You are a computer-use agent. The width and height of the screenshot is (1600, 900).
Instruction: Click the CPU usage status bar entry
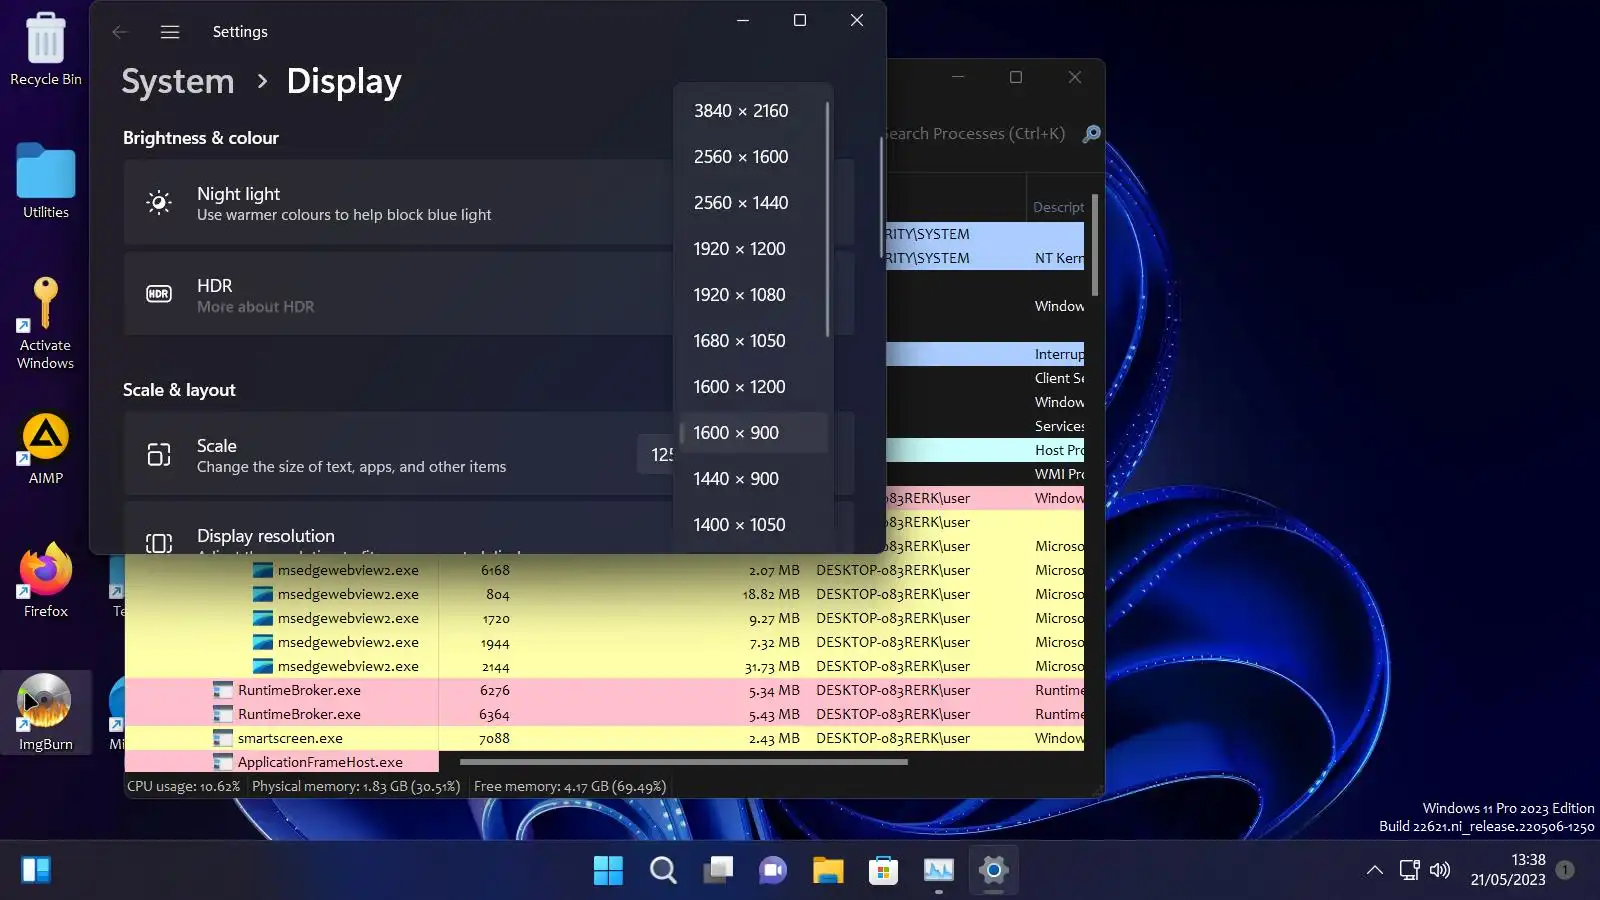(184, 786)
